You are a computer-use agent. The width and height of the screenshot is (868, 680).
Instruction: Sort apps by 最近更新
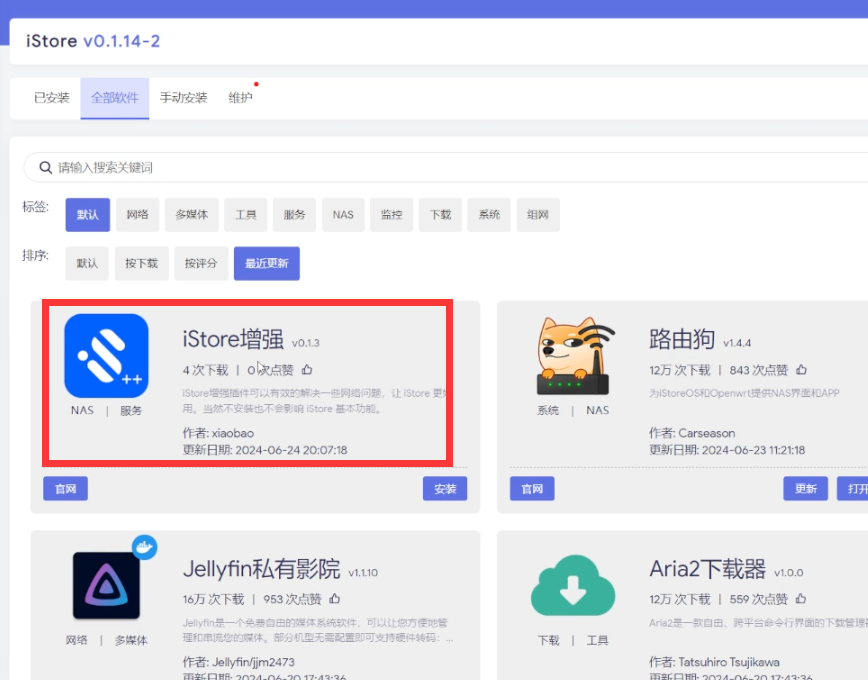click(267, 264)
